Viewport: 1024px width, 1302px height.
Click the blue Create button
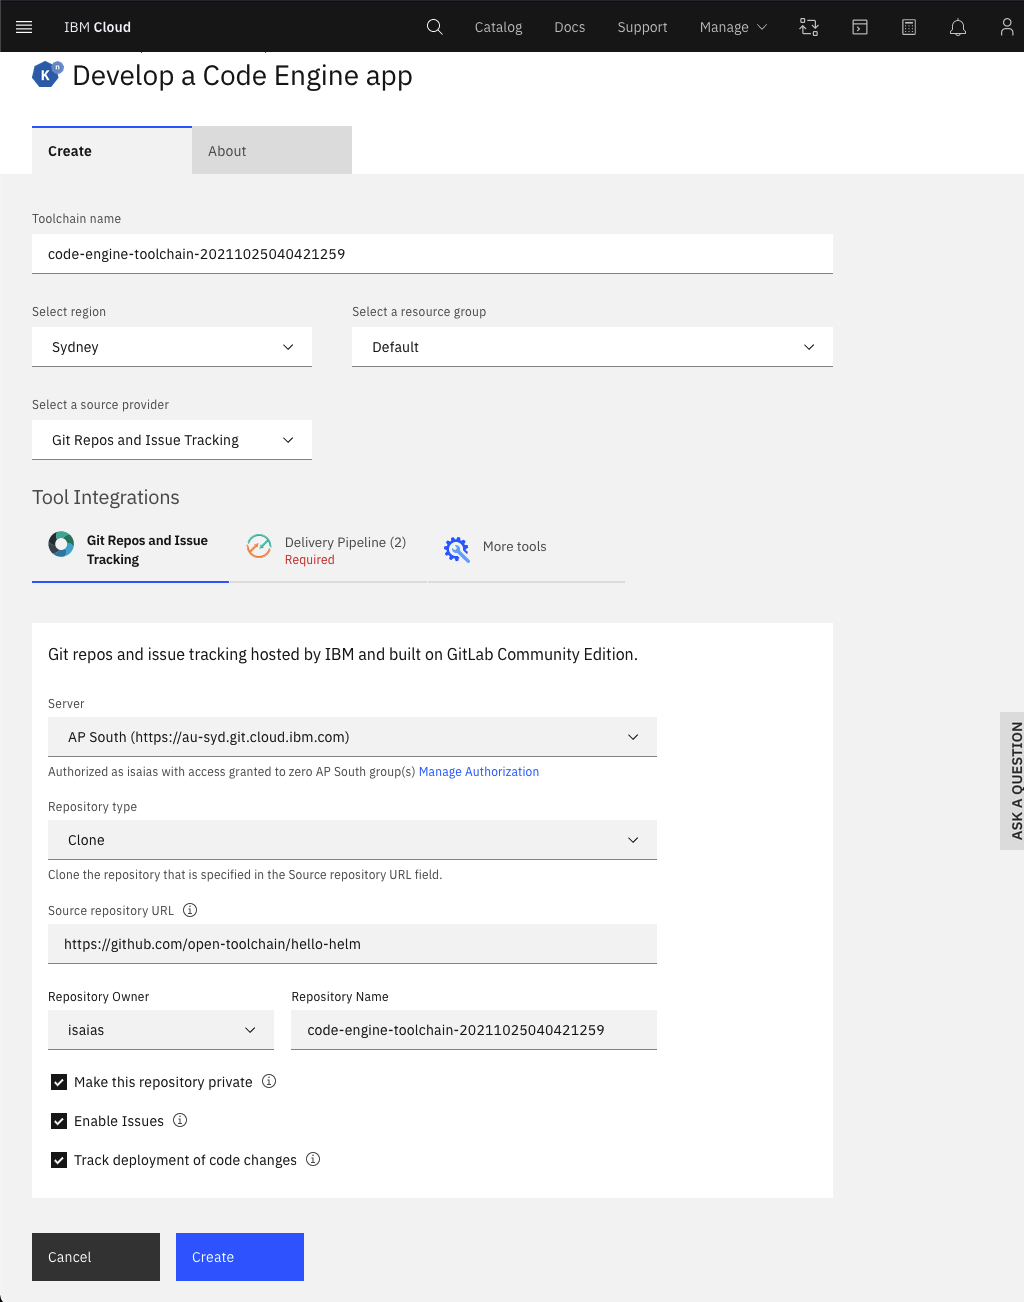[240, 1257]
